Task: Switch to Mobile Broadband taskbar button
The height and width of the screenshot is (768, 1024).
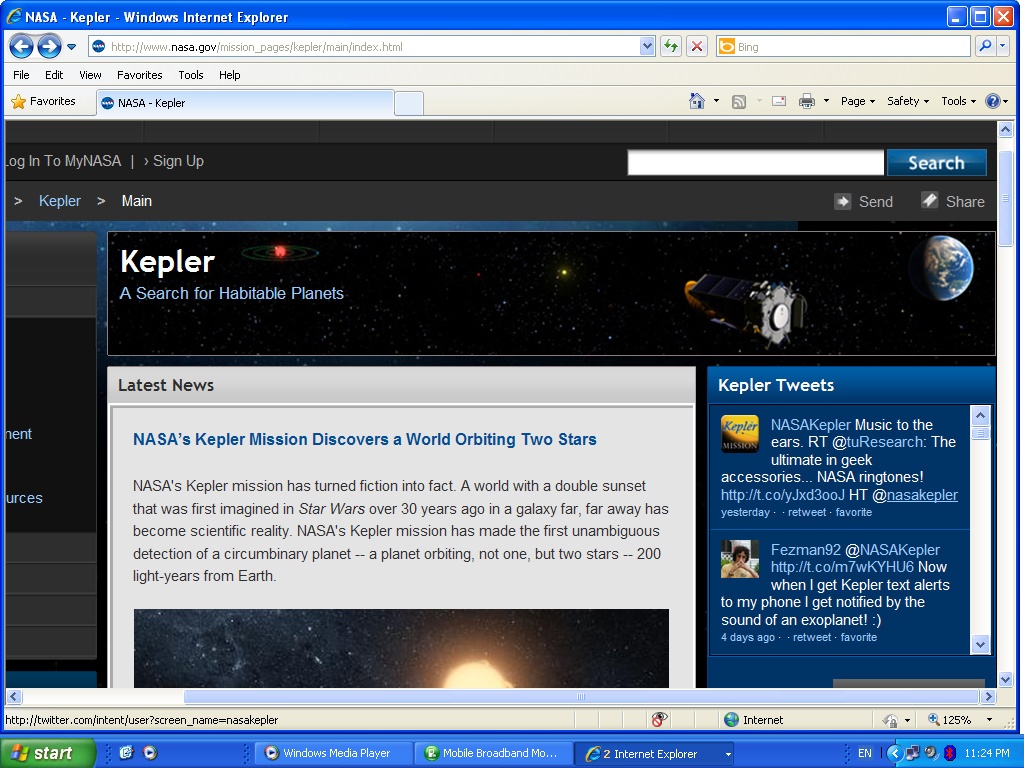Action: (494, 754)
